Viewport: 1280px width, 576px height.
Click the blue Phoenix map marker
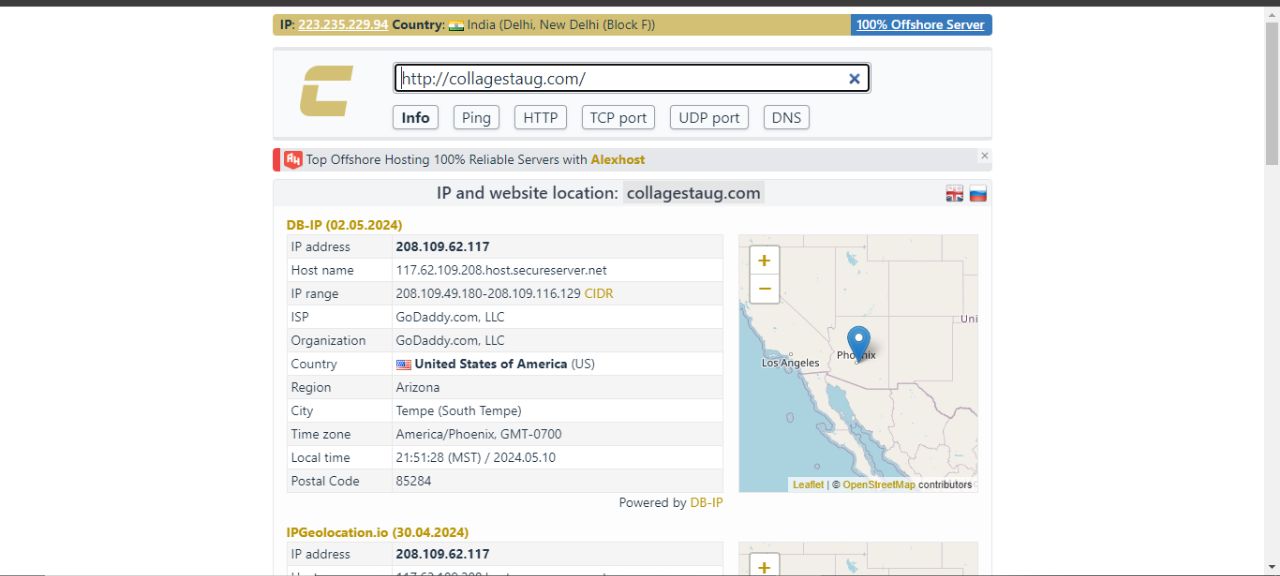click(858, 343)
